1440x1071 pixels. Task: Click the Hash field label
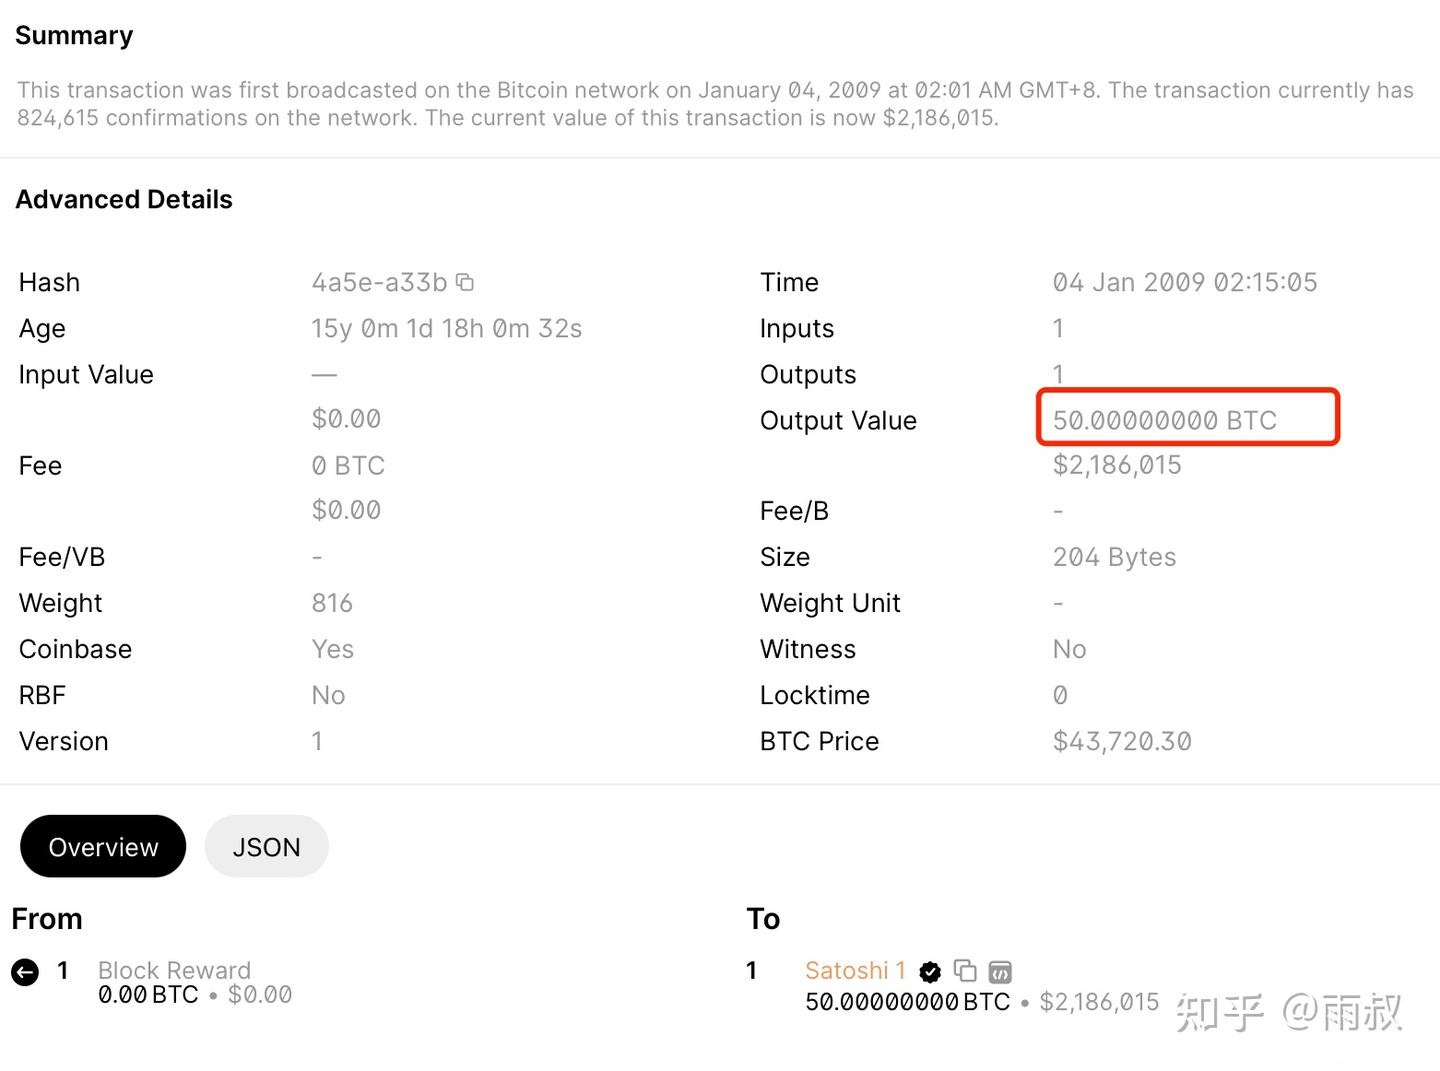[x=49, y=282]
